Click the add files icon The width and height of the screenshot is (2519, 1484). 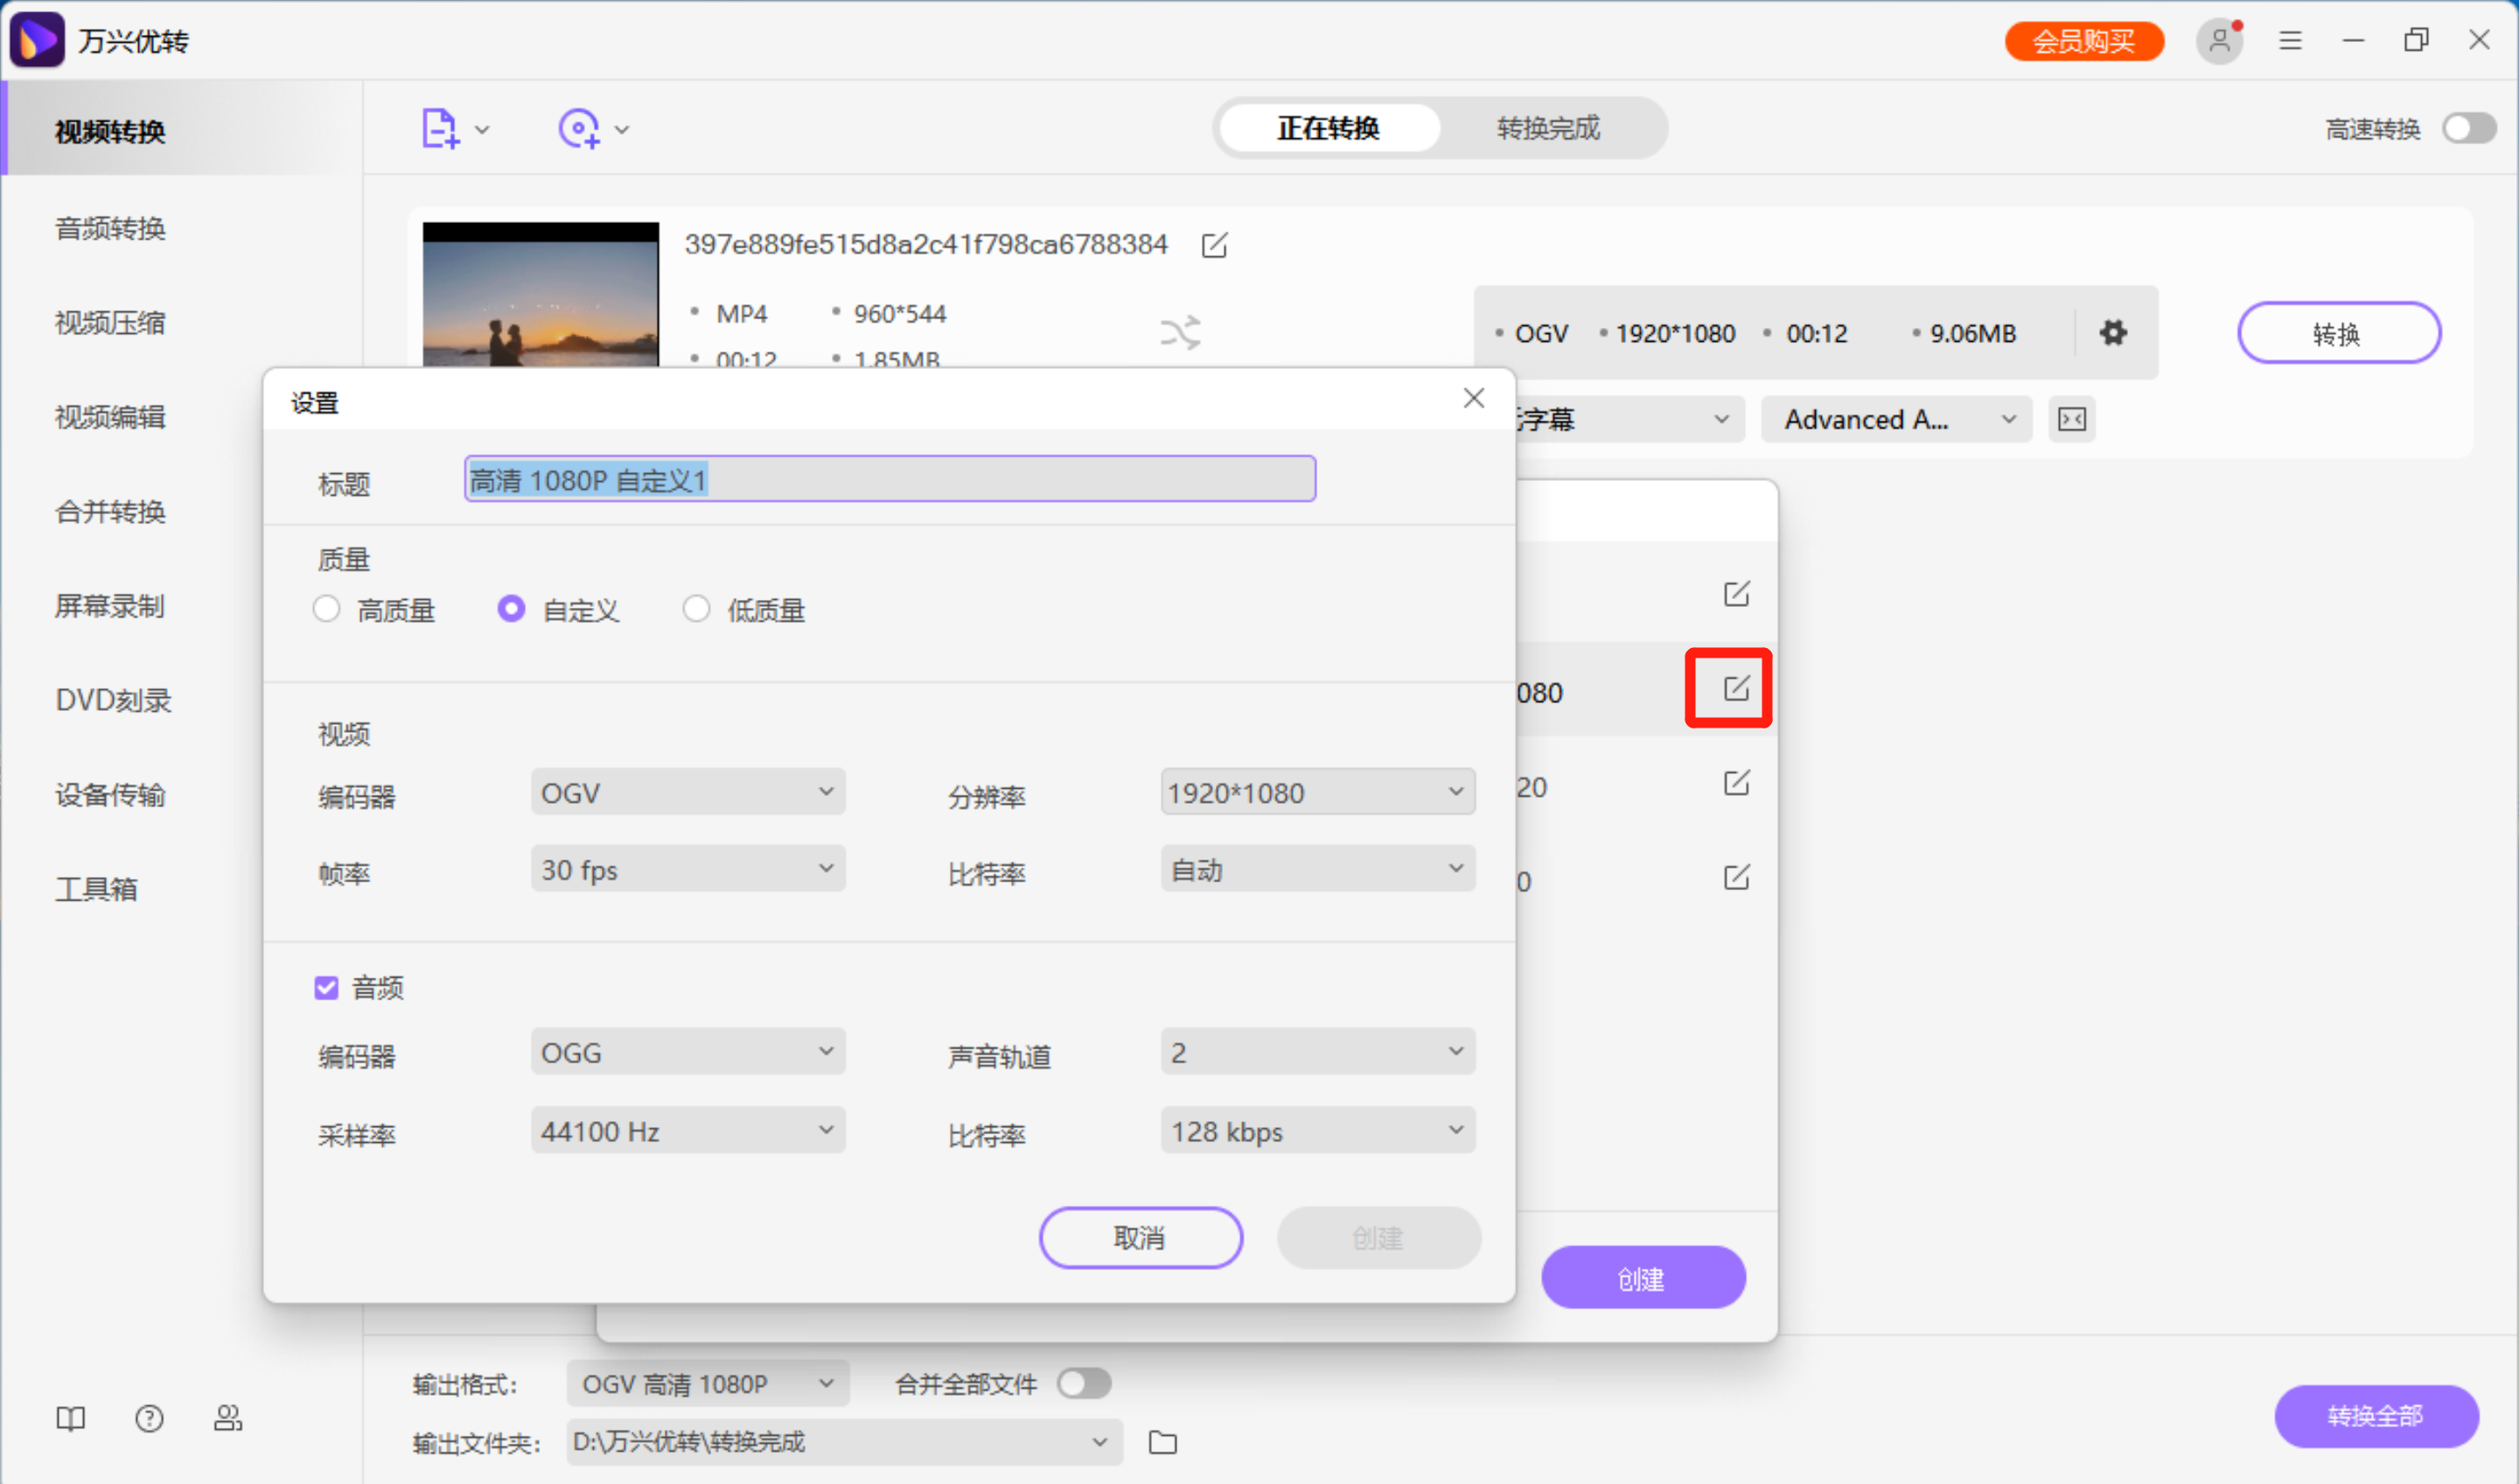click(440, 128)
